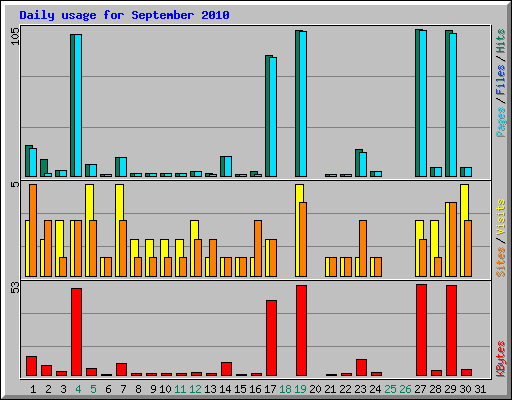Screen dimensions: 512x400
Task: Click day '3' on the x-axis
Action: [x=63, y=389]
